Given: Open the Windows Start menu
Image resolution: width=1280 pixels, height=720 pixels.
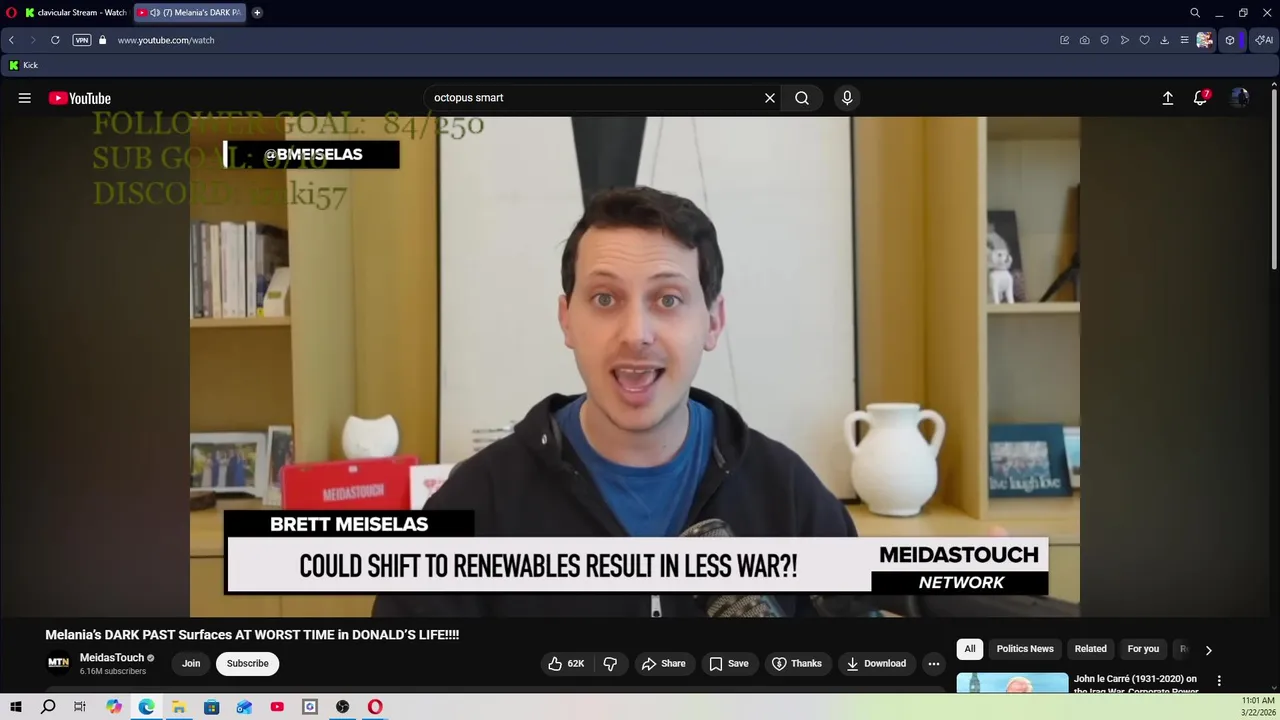Looking at the screenshot, I should [16, 707].
